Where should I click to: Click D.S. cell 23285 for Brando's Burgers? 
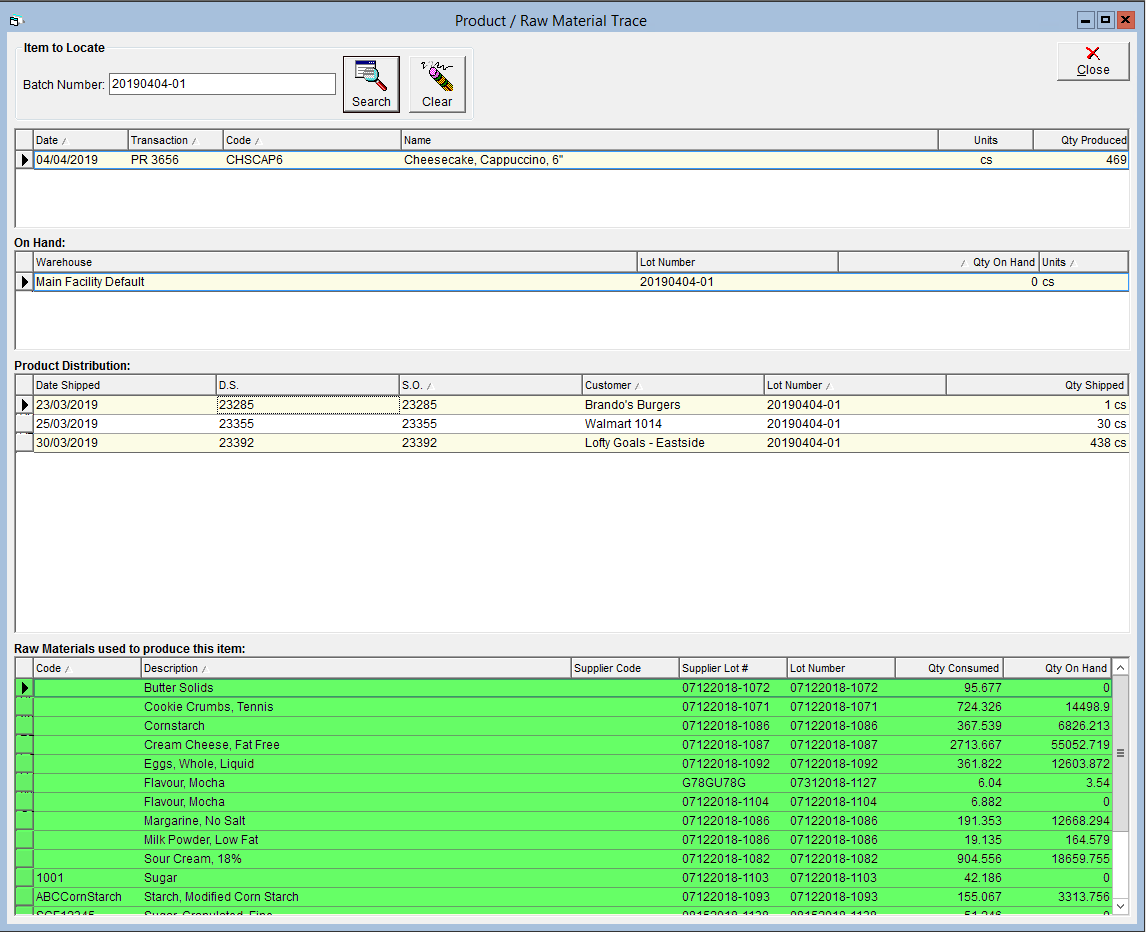pos(307,405)
